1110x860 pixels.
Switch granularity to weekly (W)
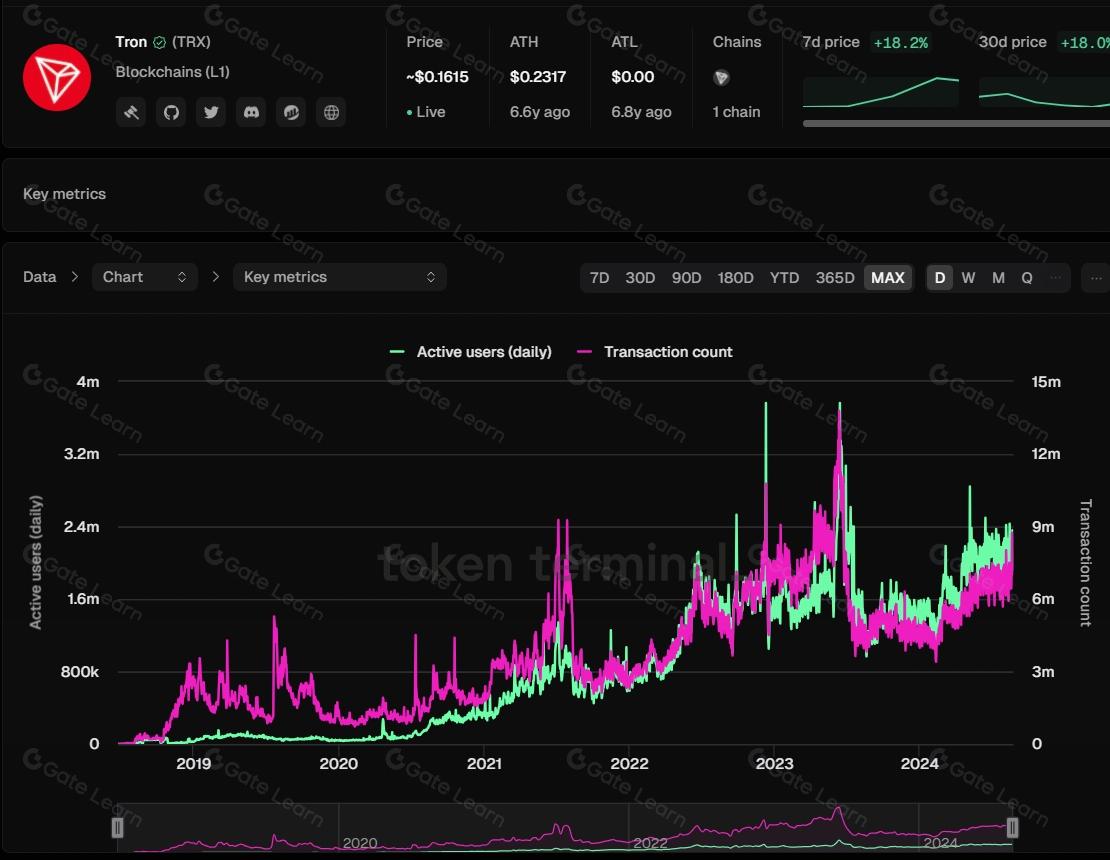[968, 277]
